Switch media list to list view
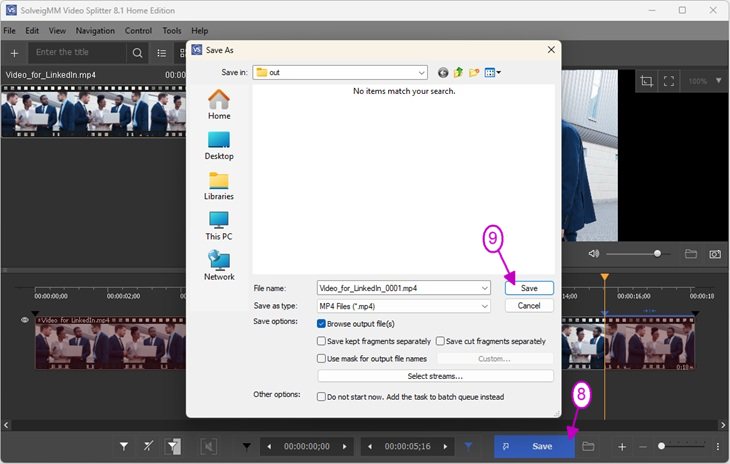This screenshot has height=464, width=730. [x=162, y=54]
